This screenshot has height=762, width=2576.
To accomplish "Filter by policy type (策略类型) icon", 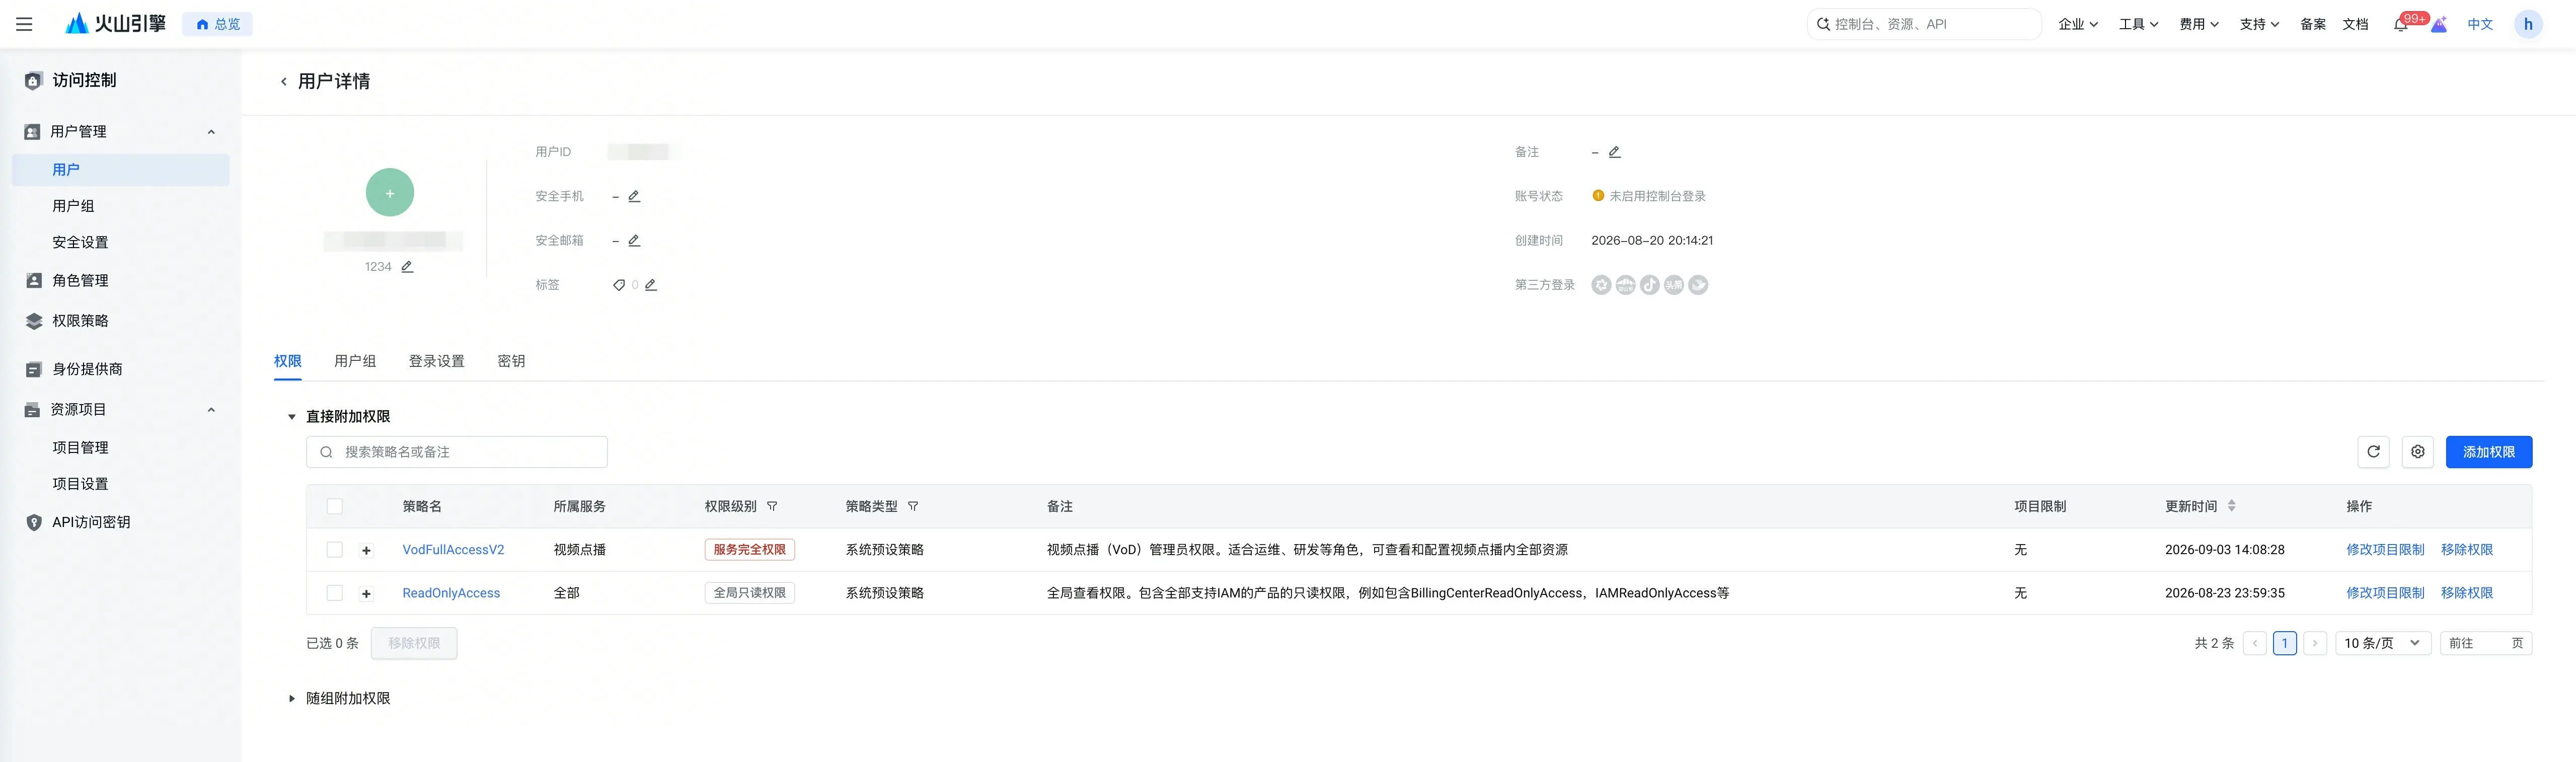I will point(913,507).
